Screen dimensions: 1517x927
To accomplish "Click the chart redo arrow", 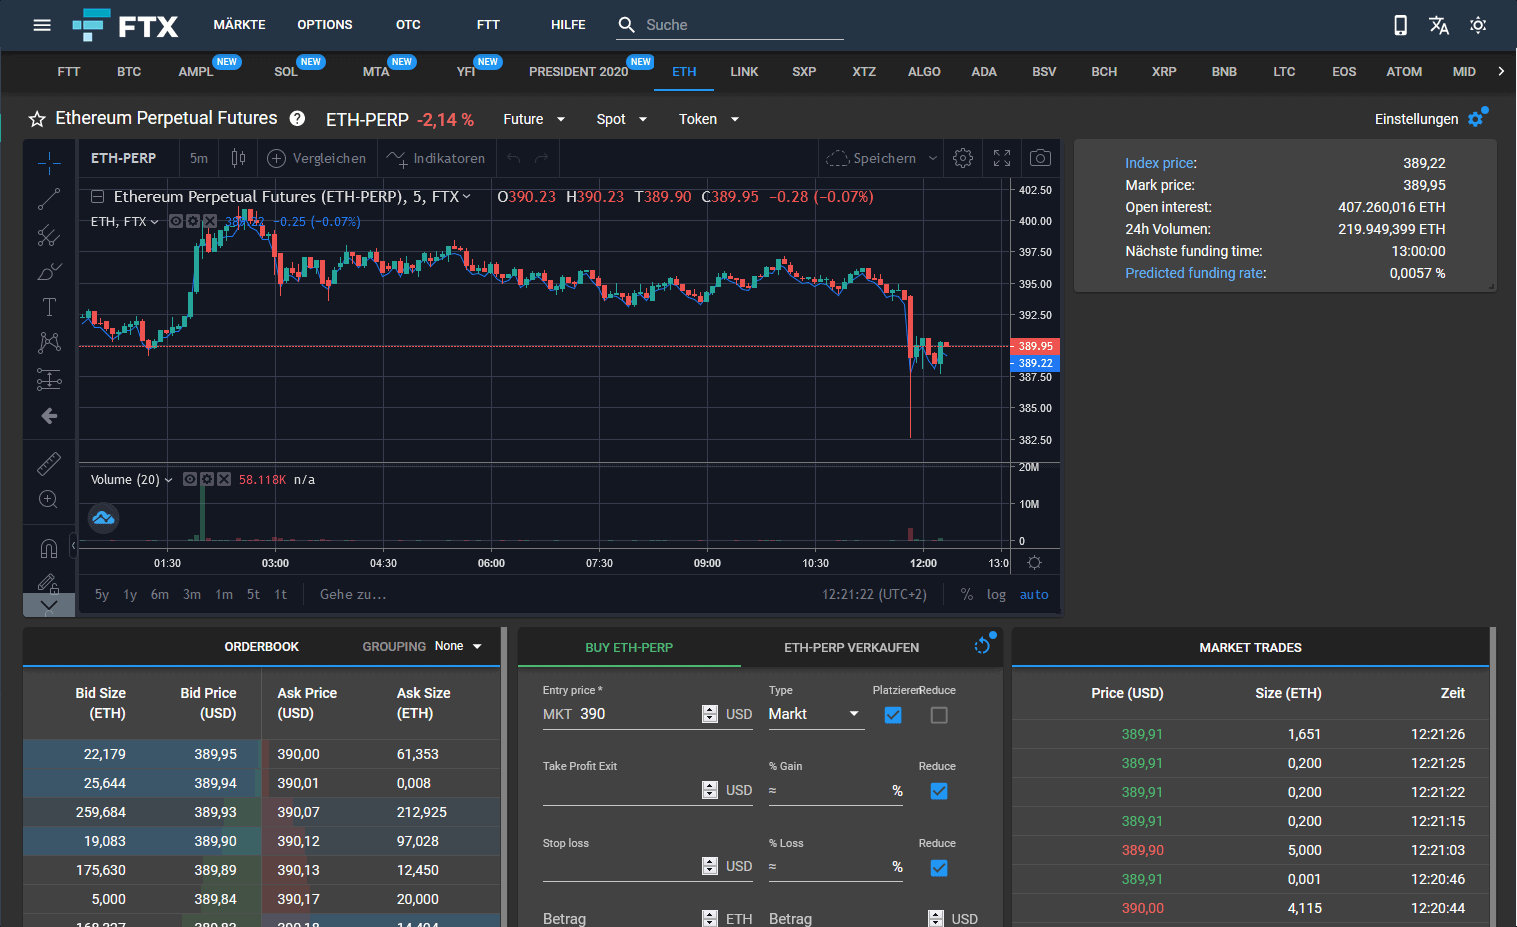I will (541, 158).
